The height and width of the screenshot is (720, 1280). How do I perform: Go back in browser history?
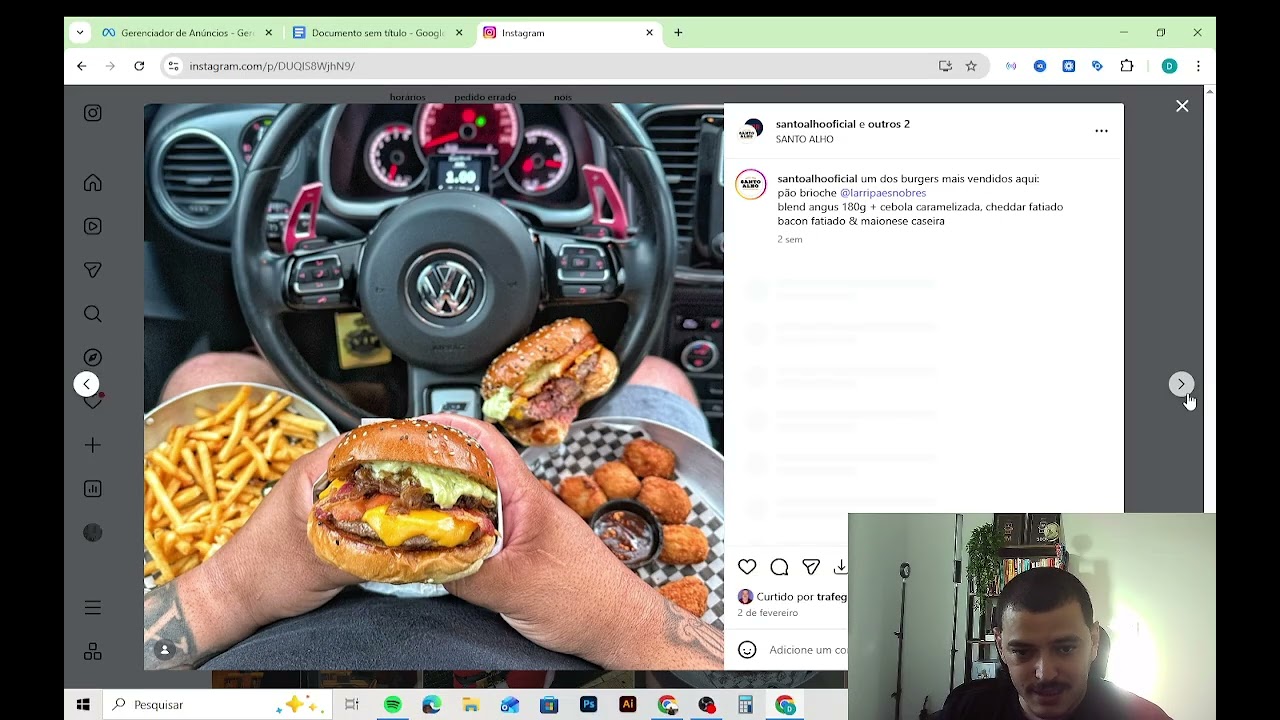(x=82, y=66)
